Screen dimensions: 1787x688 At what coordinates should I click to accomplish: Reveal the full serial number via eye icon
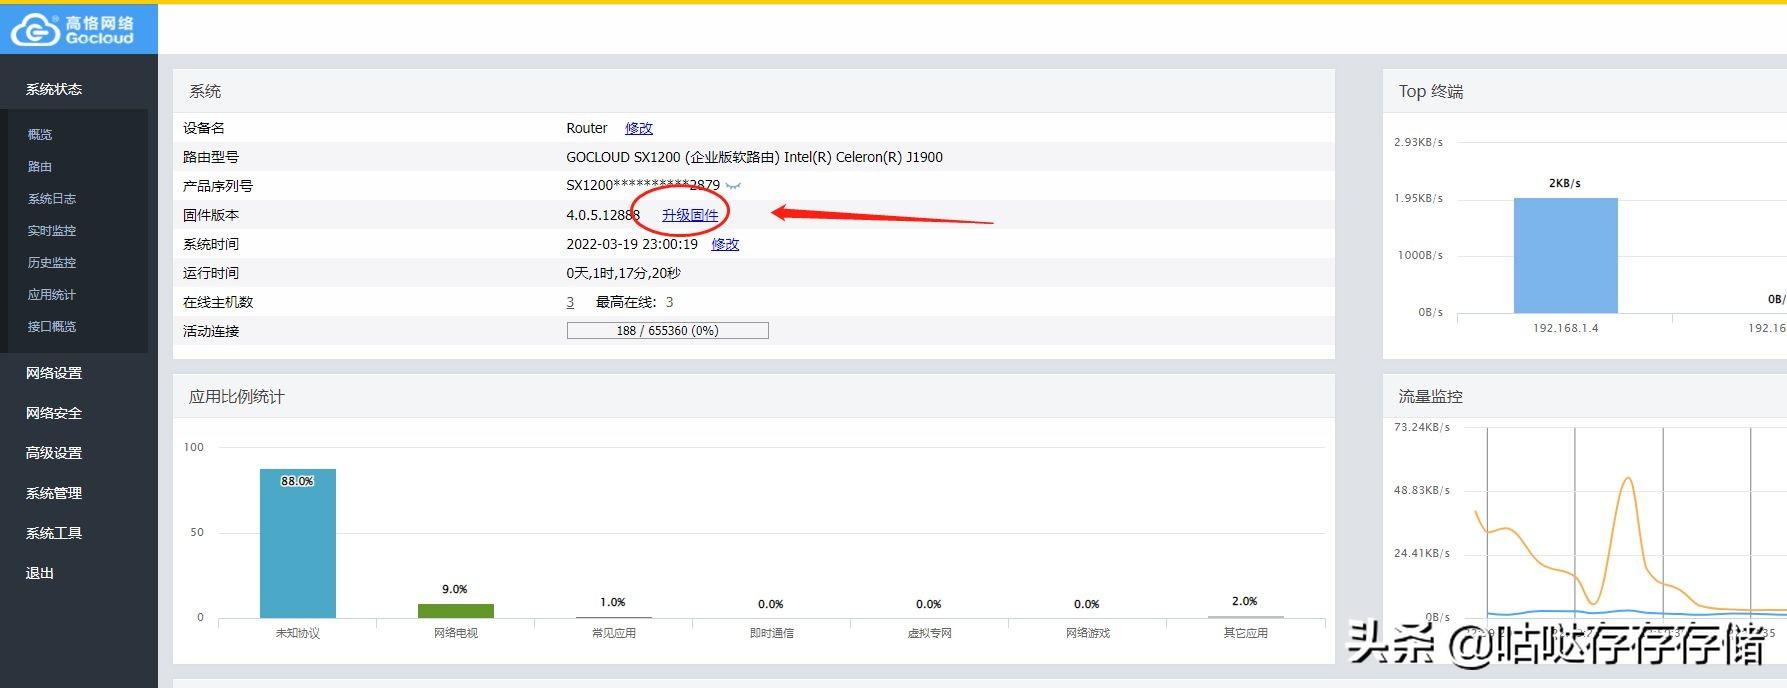coord(733,186)
